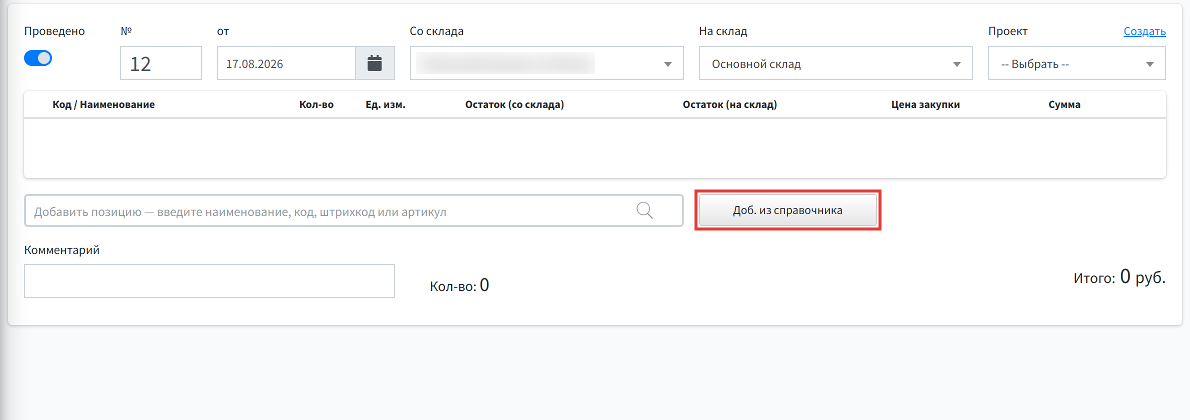Click the Ед. изм. column header

(386, 105)
